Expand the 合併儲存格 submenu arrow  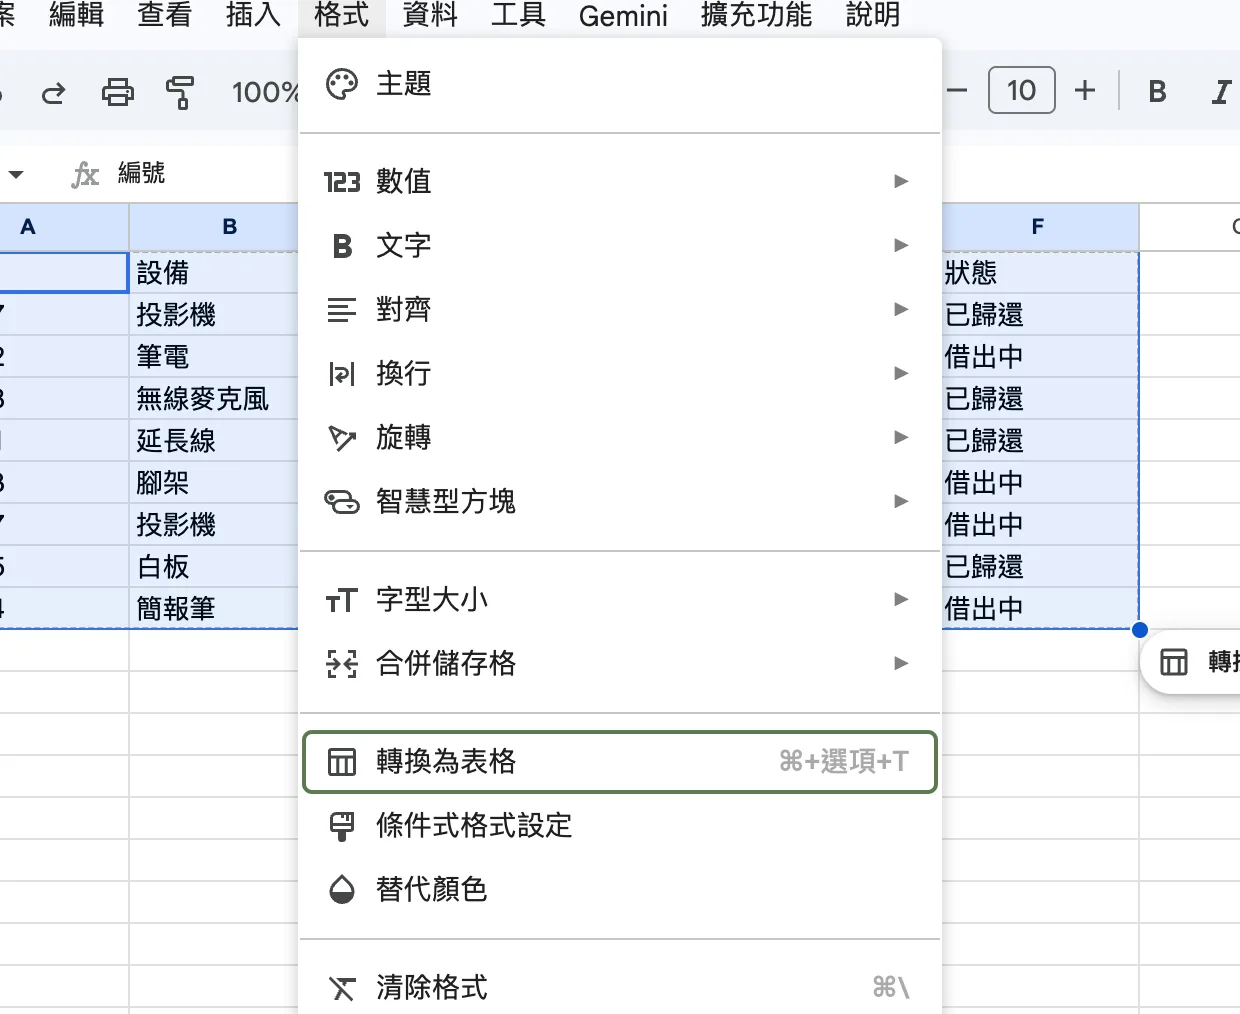(901, 663)
